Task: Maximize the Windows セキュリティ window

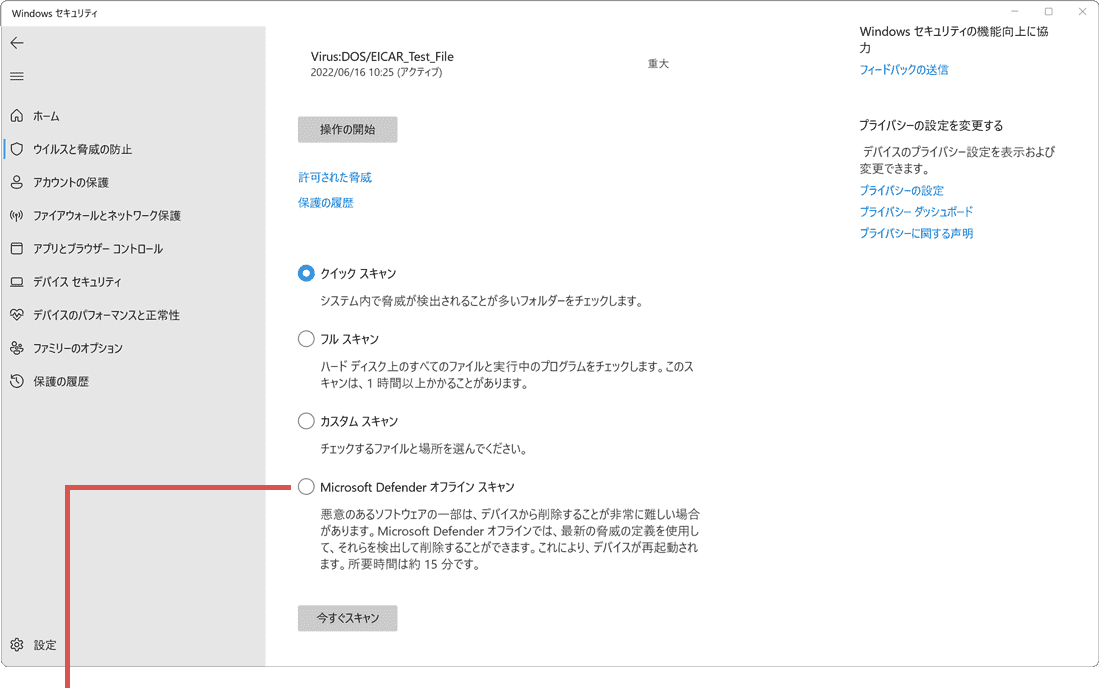Action: click(1049, 12)
